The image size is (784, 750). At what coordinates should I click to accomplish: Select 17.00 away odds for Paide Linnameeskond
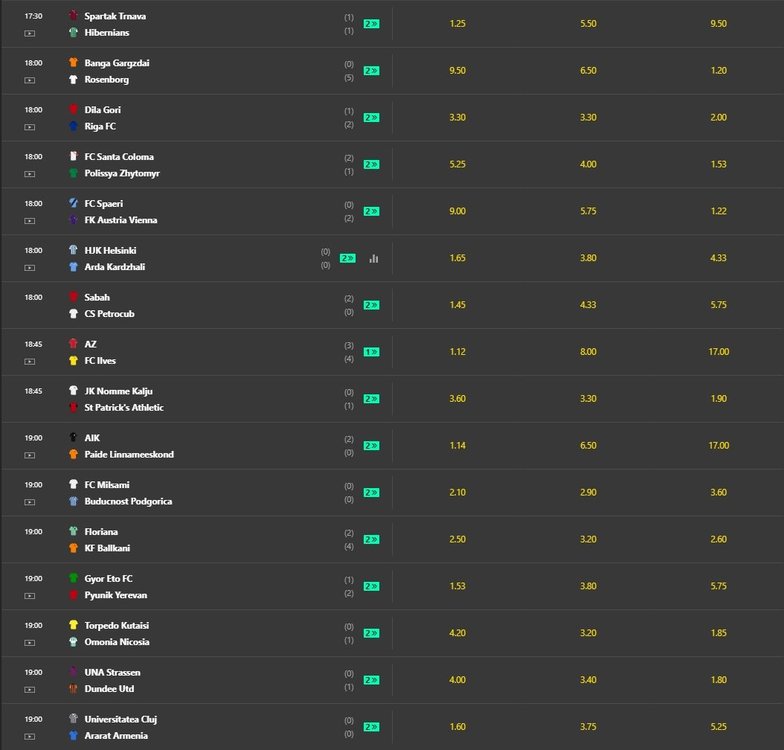718,446
